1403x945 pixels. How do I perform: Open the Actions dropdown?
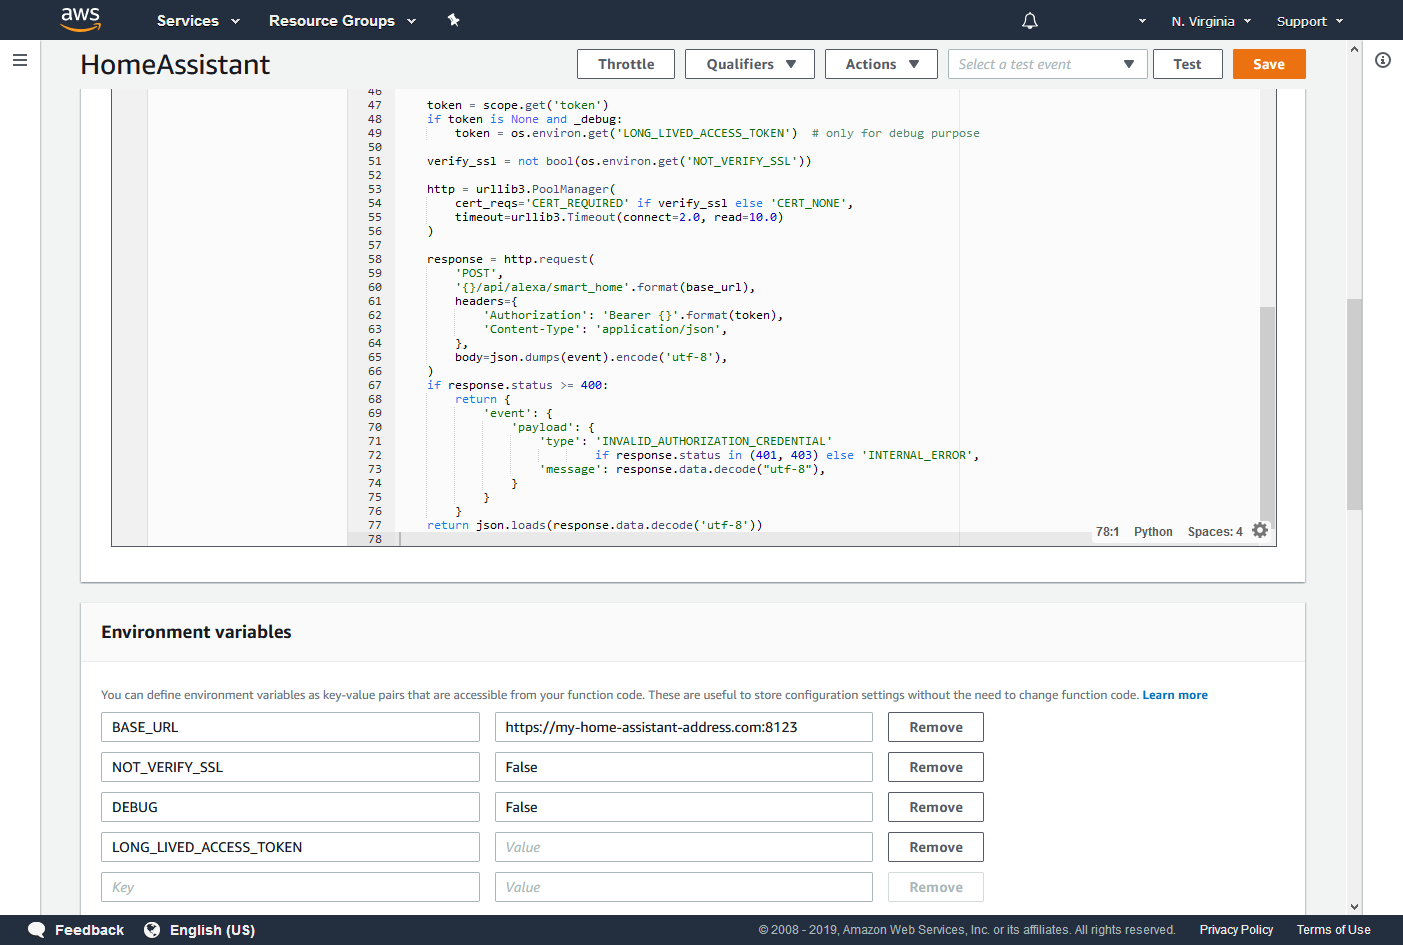pos(881,64)
